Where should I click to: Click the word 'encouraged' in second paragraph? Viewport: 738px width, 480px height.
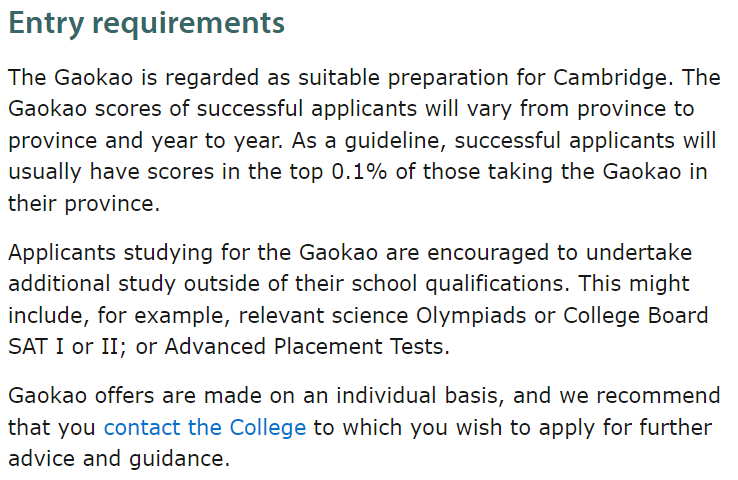(x=488, y=253)
